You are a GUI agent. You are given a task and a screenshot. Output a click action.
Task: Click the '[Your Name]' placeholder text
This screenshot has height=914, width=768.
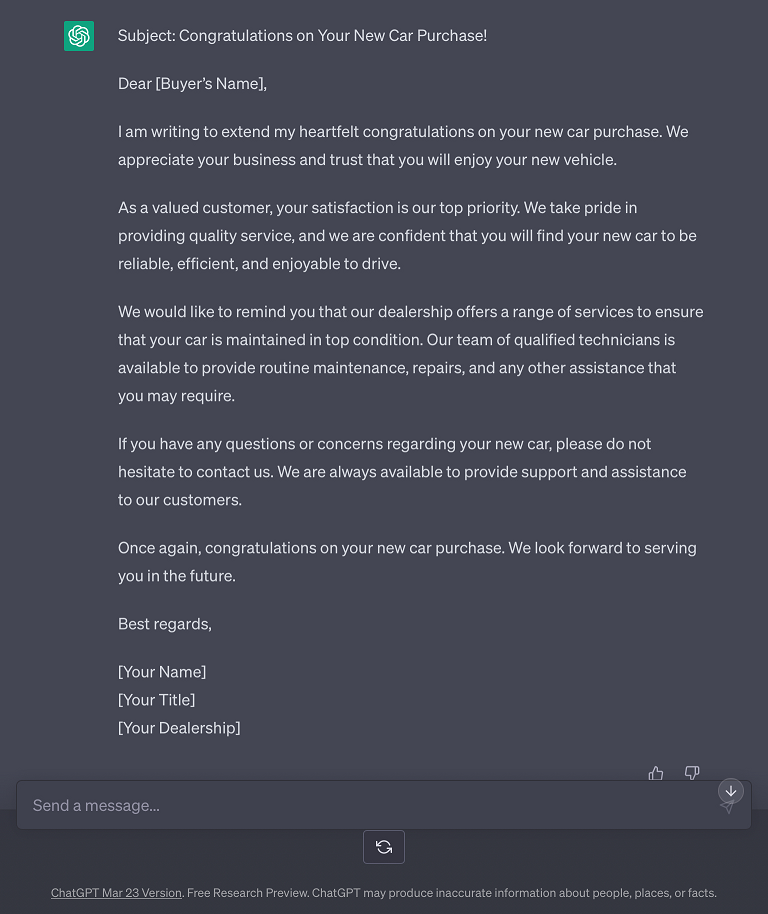point(162,672)
